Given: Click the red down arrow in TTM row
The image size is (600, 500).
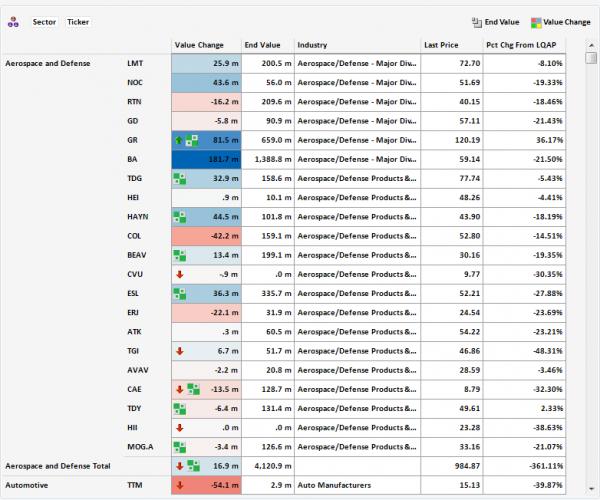Looking at the screenshot, I should click(179, 485).
